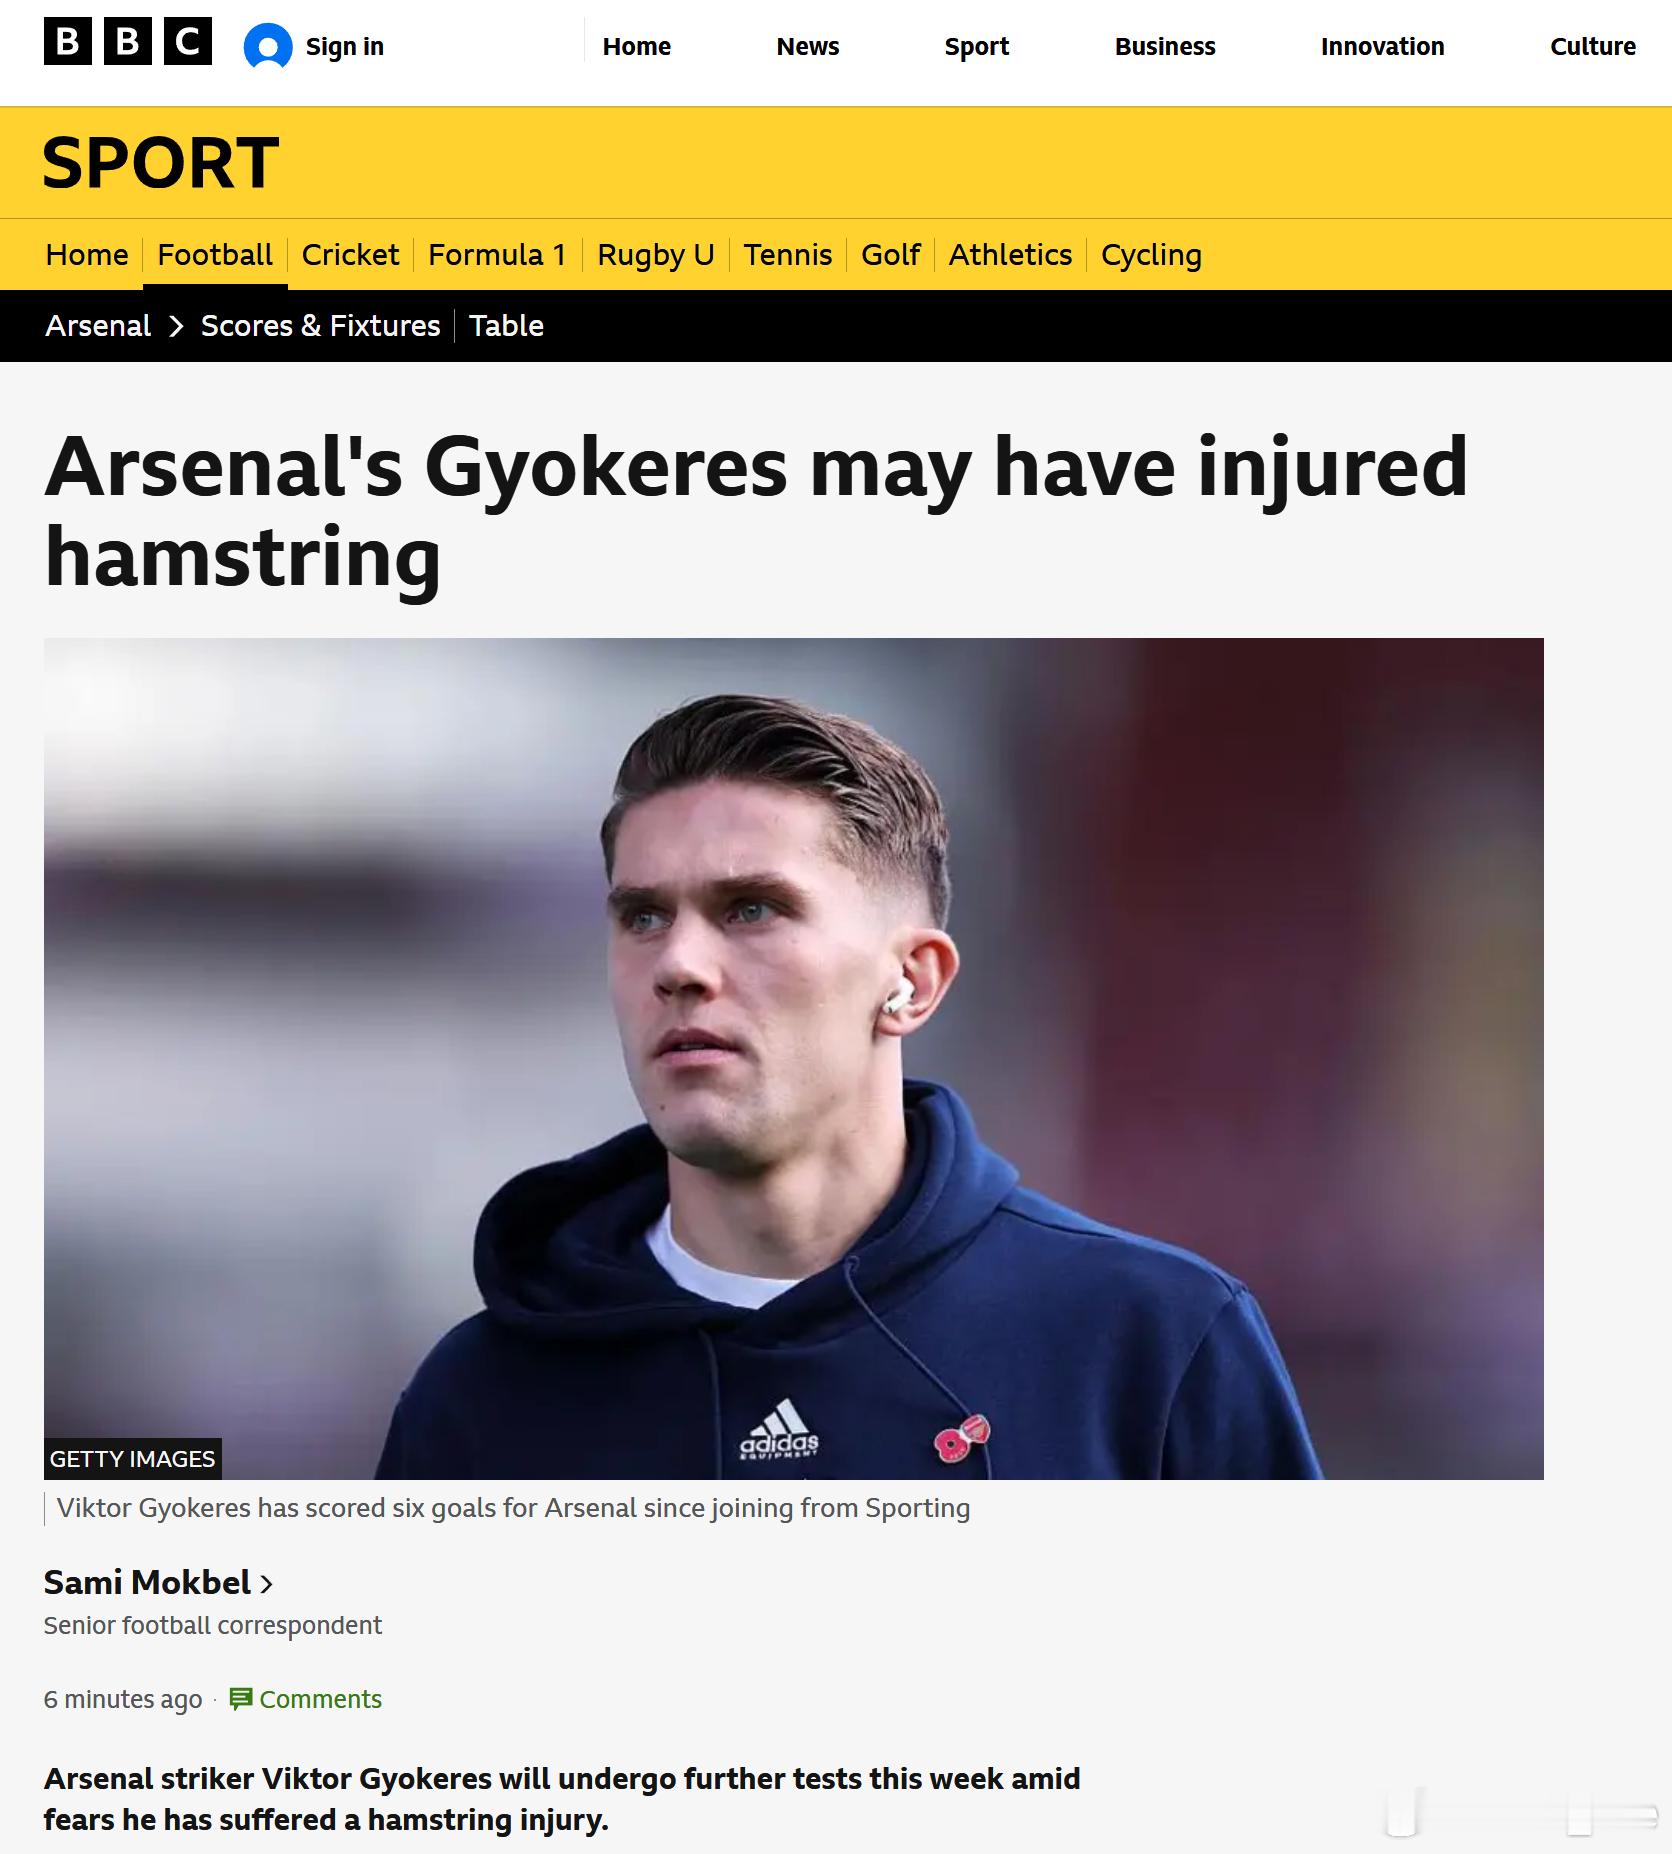Screen dimensions: 1672x1854
Task: Click the Sign in link
Action: (344, 47)
